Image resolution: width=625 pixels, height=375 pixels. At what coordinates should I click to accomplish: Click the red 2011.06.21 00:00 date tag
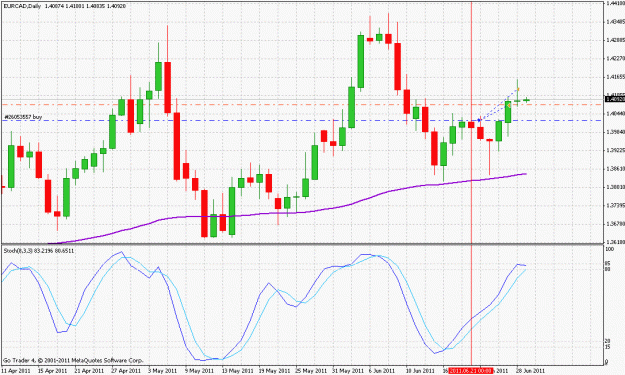(x=471, y=371)
